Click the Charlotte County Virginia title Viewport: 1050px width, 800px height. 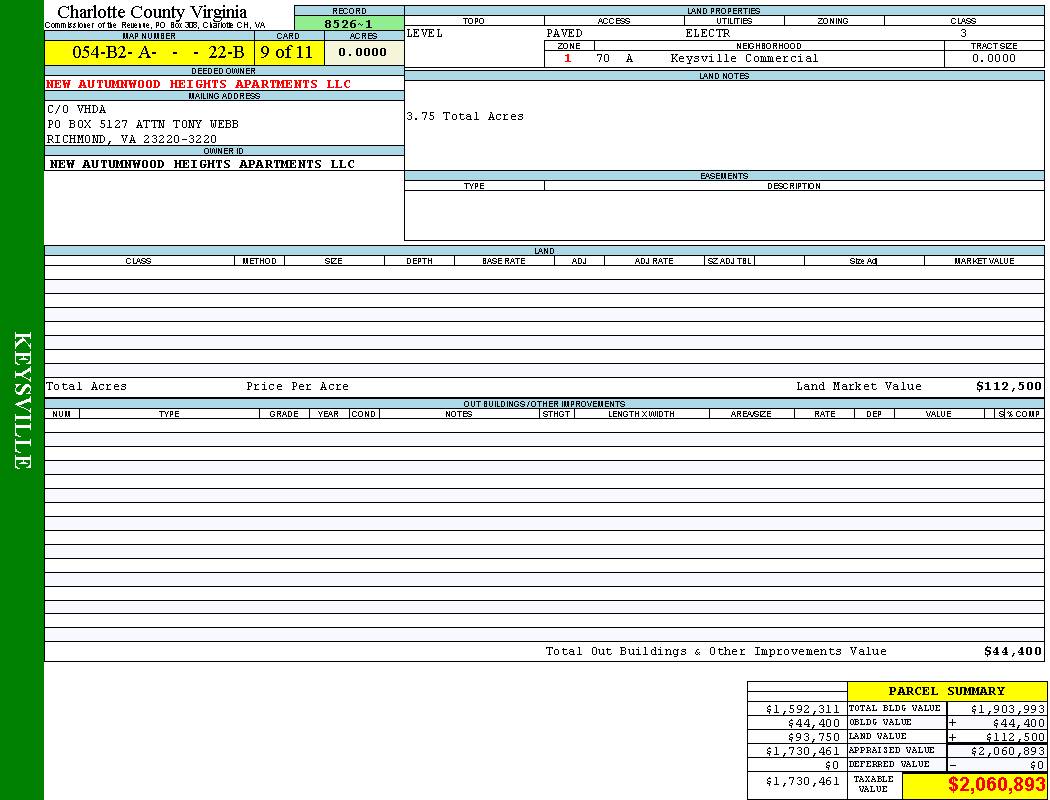[152, 12]
